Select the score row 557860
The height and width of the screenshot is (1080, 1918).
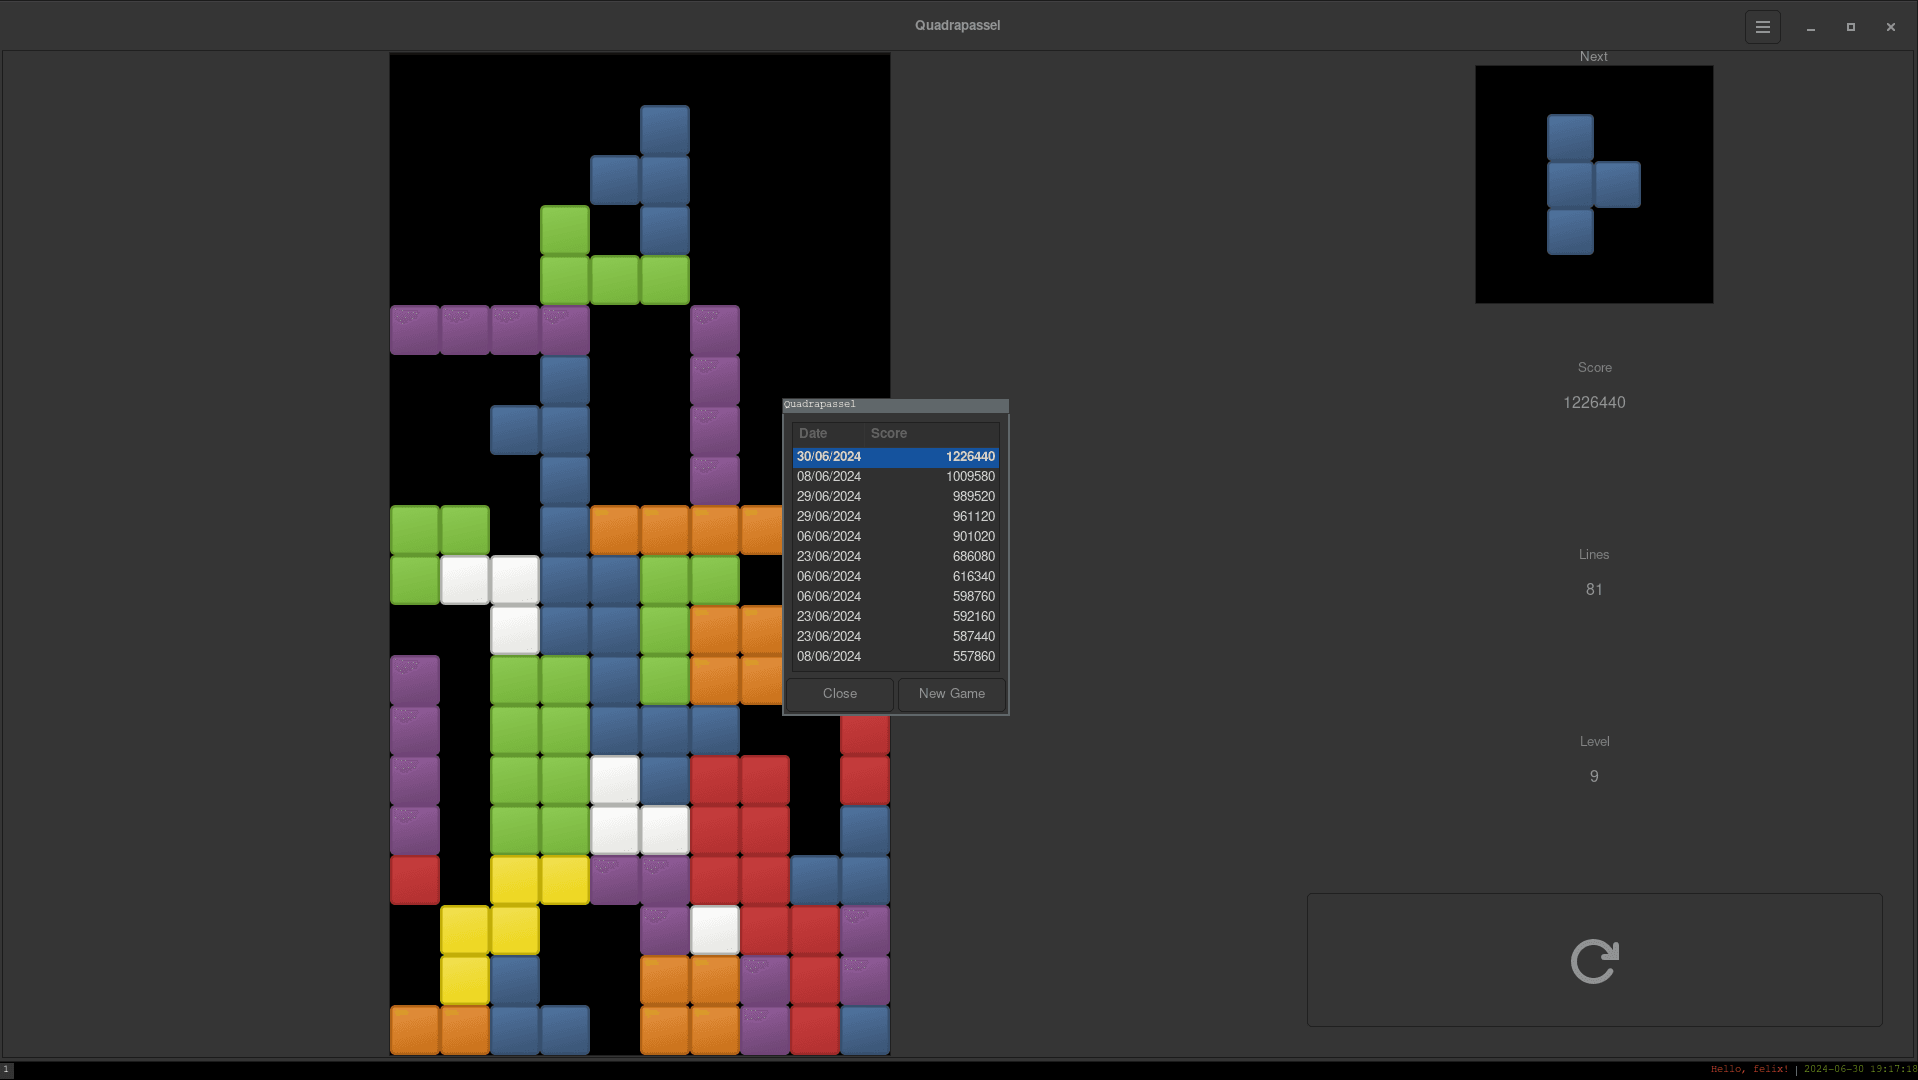896,657
